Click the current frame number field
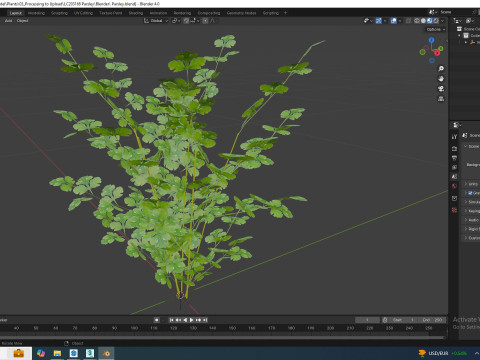The image size is (480, 360). click(367, 320)
